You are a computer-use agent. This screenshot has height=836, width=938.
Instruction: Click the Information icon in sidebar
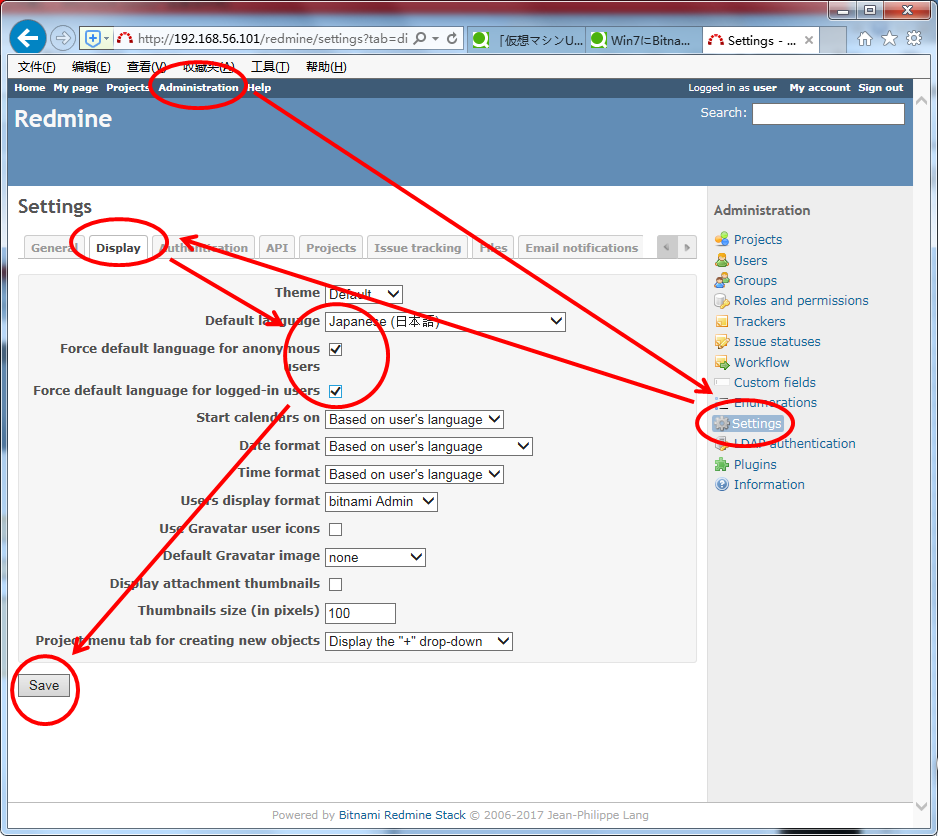point(722,485)
